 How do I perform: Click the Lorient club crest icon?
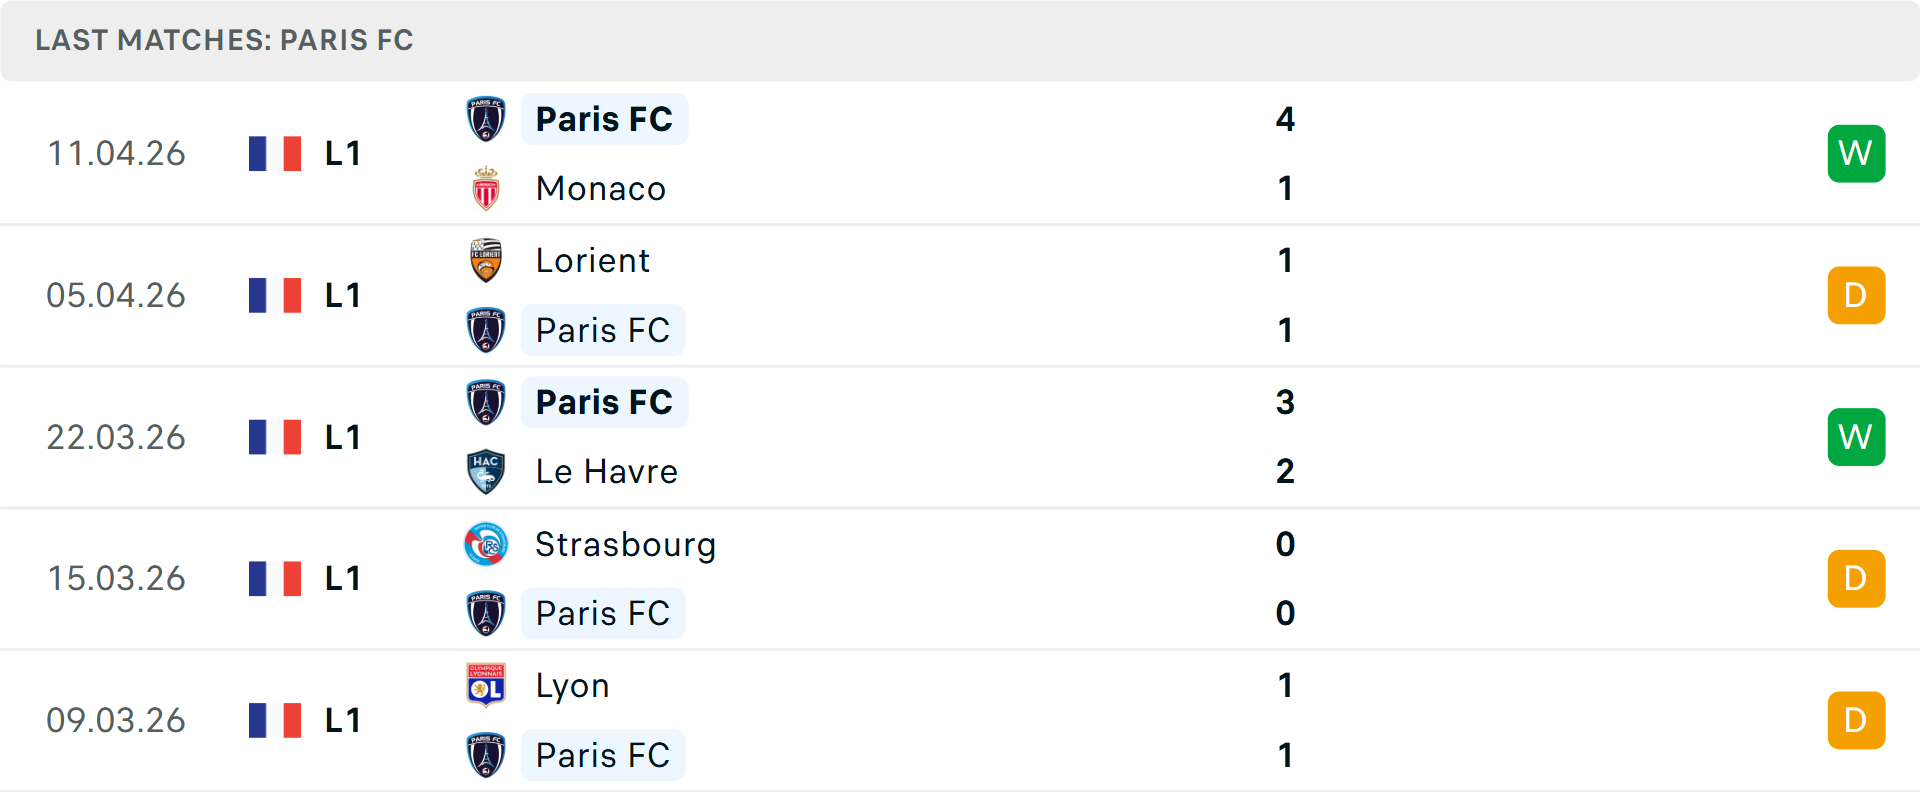click(486, 260)
